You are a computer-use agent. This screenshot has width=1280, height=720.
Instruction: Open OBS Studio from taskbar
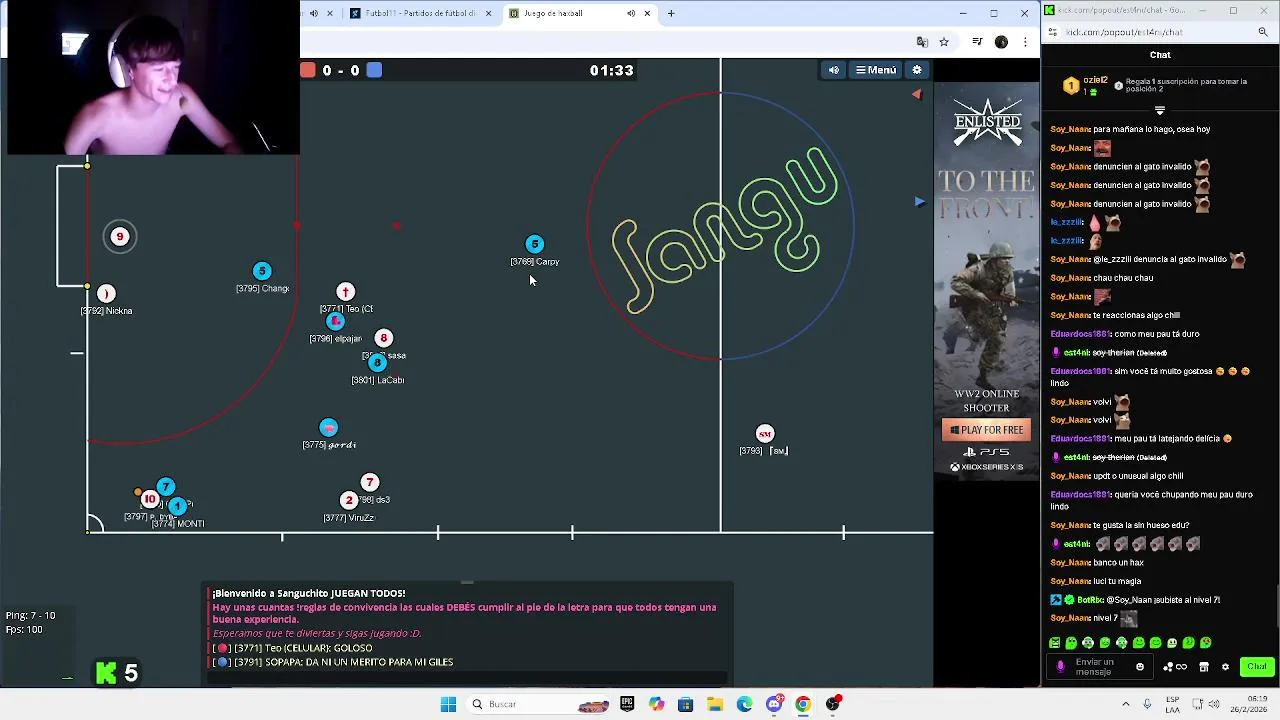(832, 704)
